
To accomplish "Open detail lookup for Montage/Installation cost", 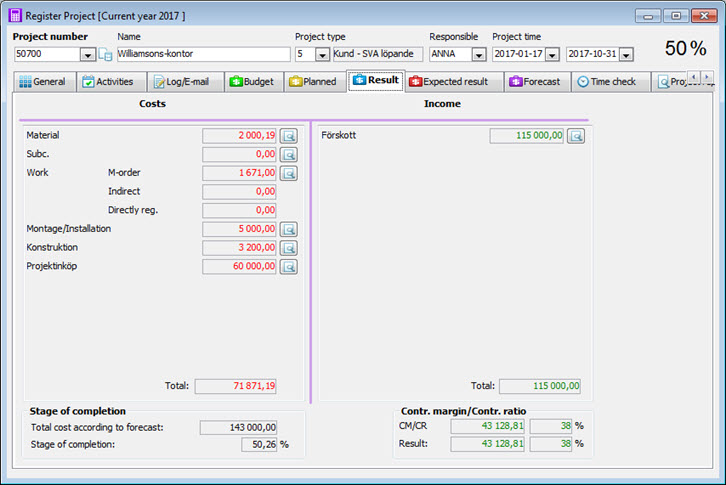I will click(289, 229).
